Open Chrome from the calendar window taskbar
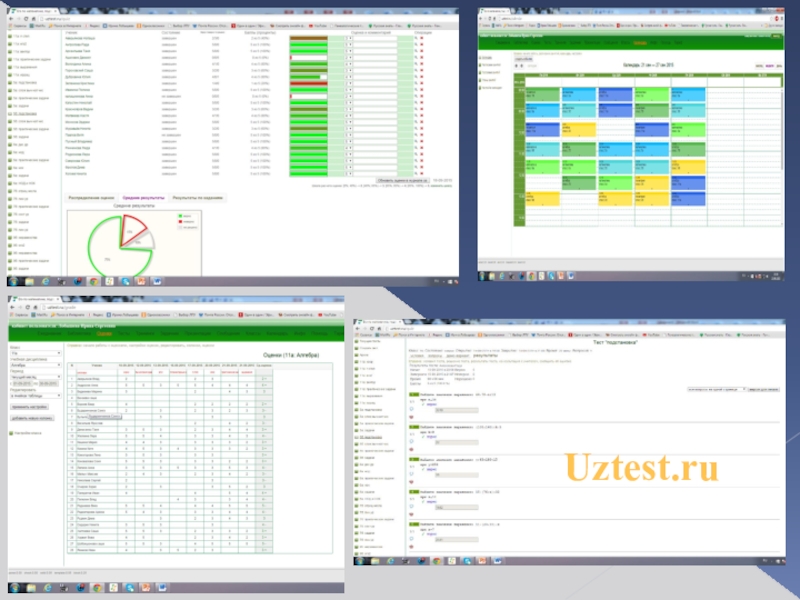 point(532,276)
